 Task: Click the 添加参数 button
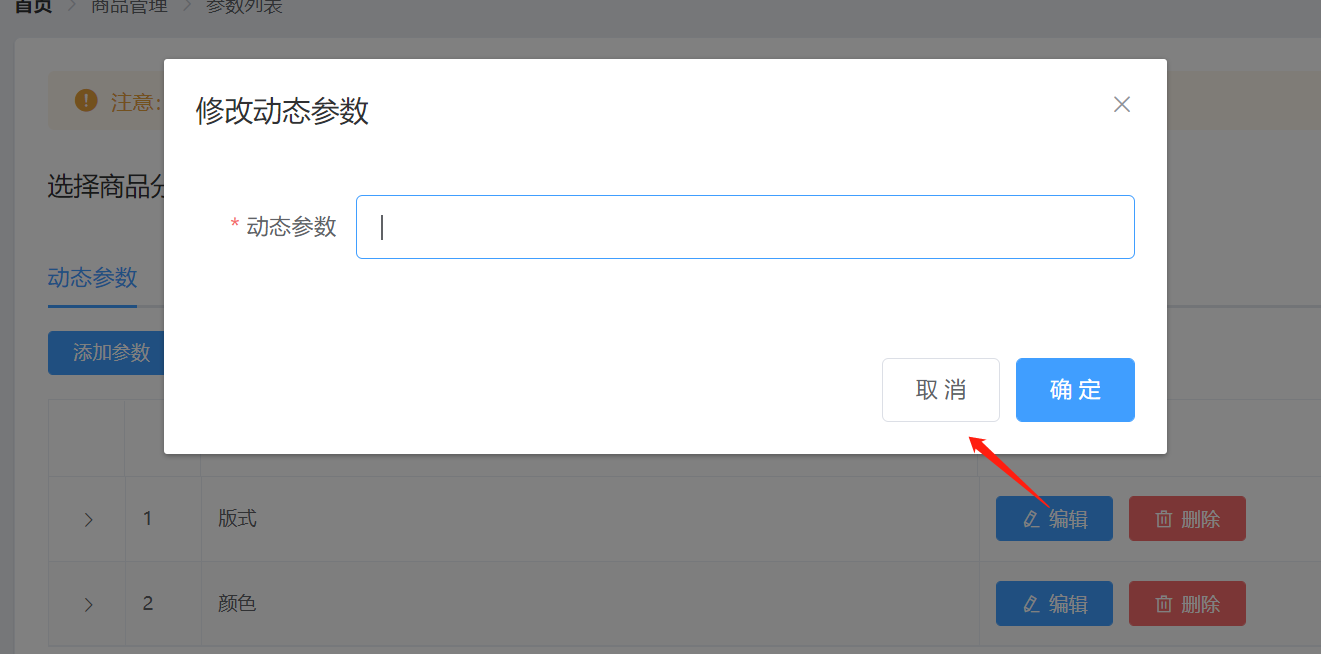pyautogui.click(x=106, y=352)
